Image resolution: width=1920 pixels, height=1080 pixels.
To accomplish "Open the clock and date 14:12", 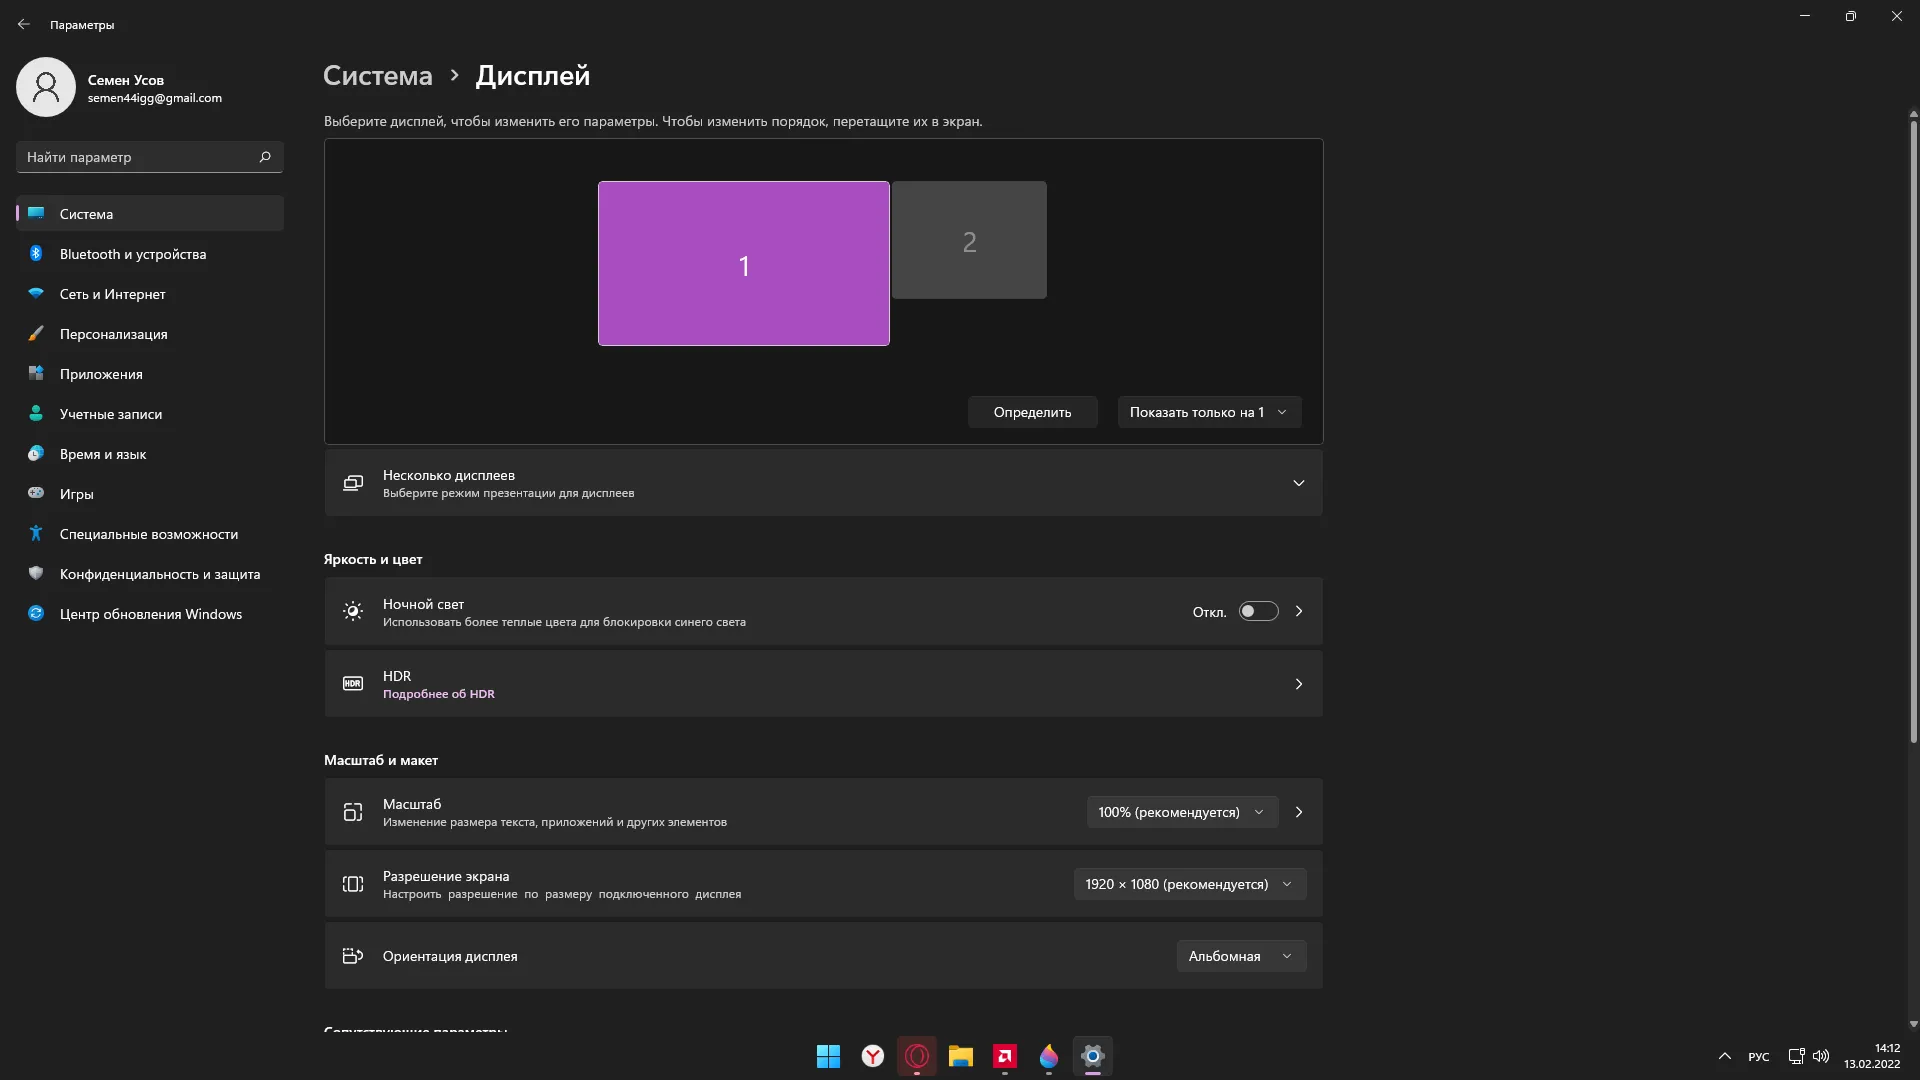I will (1872, 1056).
